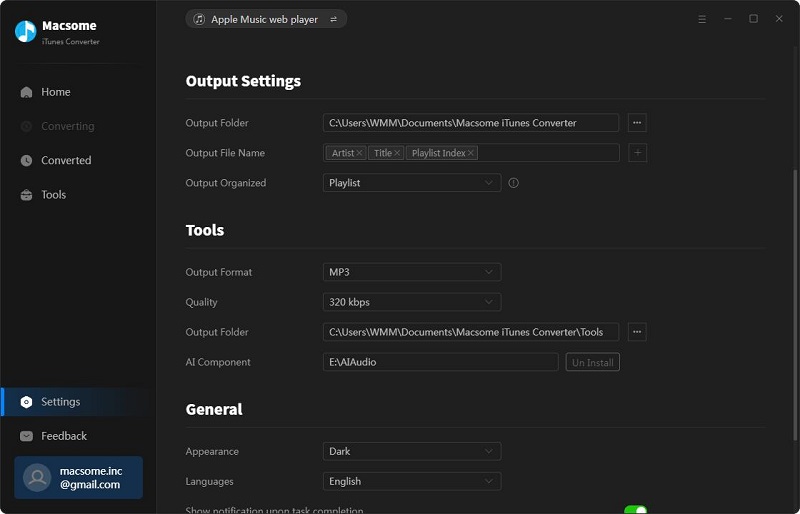Screen dimensions: 800x514
Task: Open the hamburger menu in title bar
Action: [702, 19]
